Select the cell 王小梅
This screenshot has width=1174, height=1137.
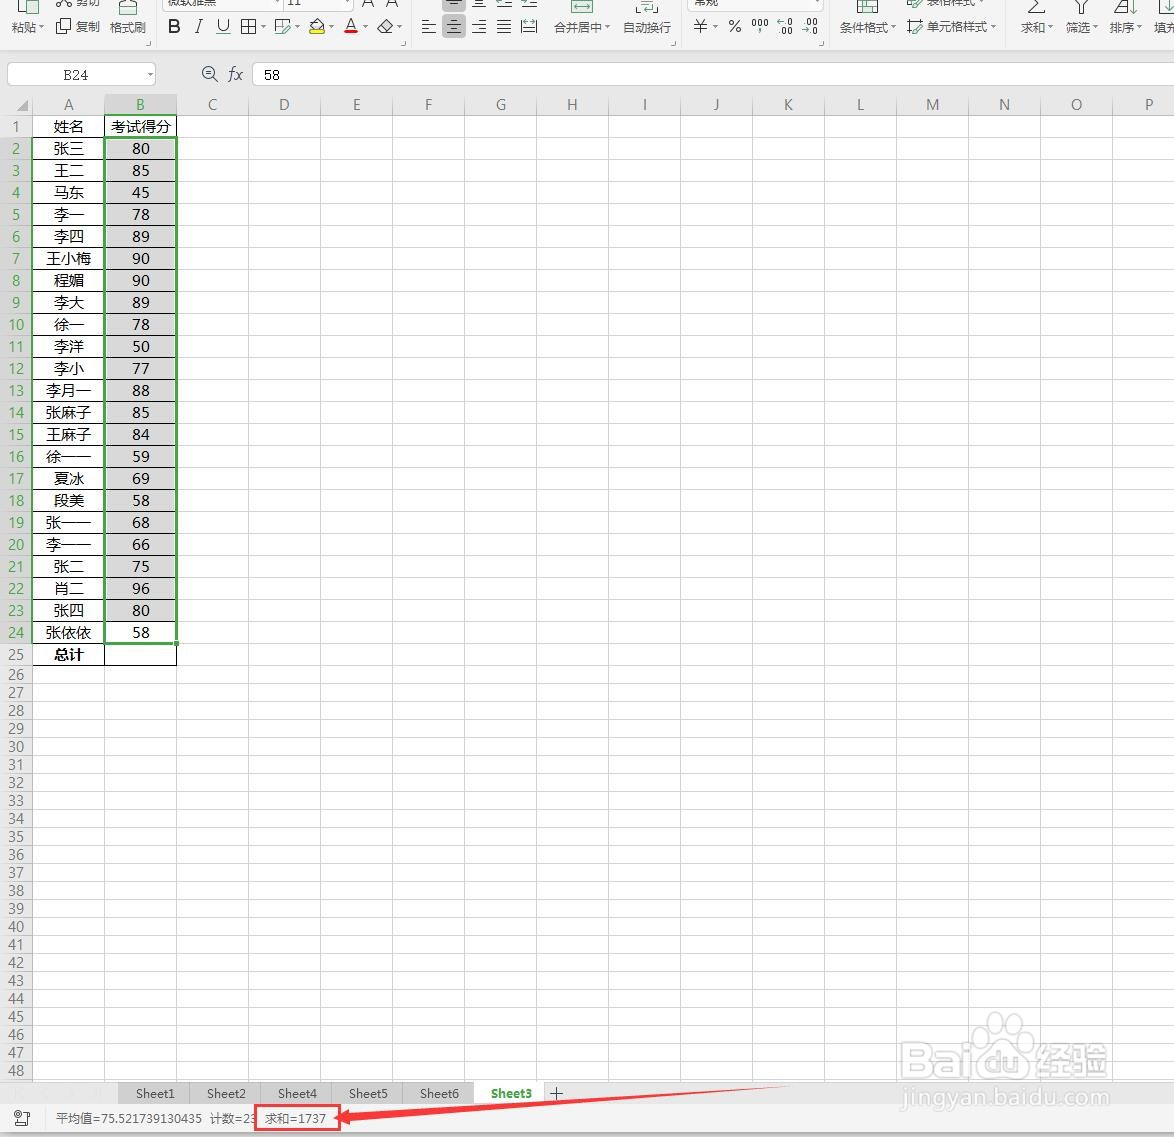pyautogui.click(x=68, y=259)
